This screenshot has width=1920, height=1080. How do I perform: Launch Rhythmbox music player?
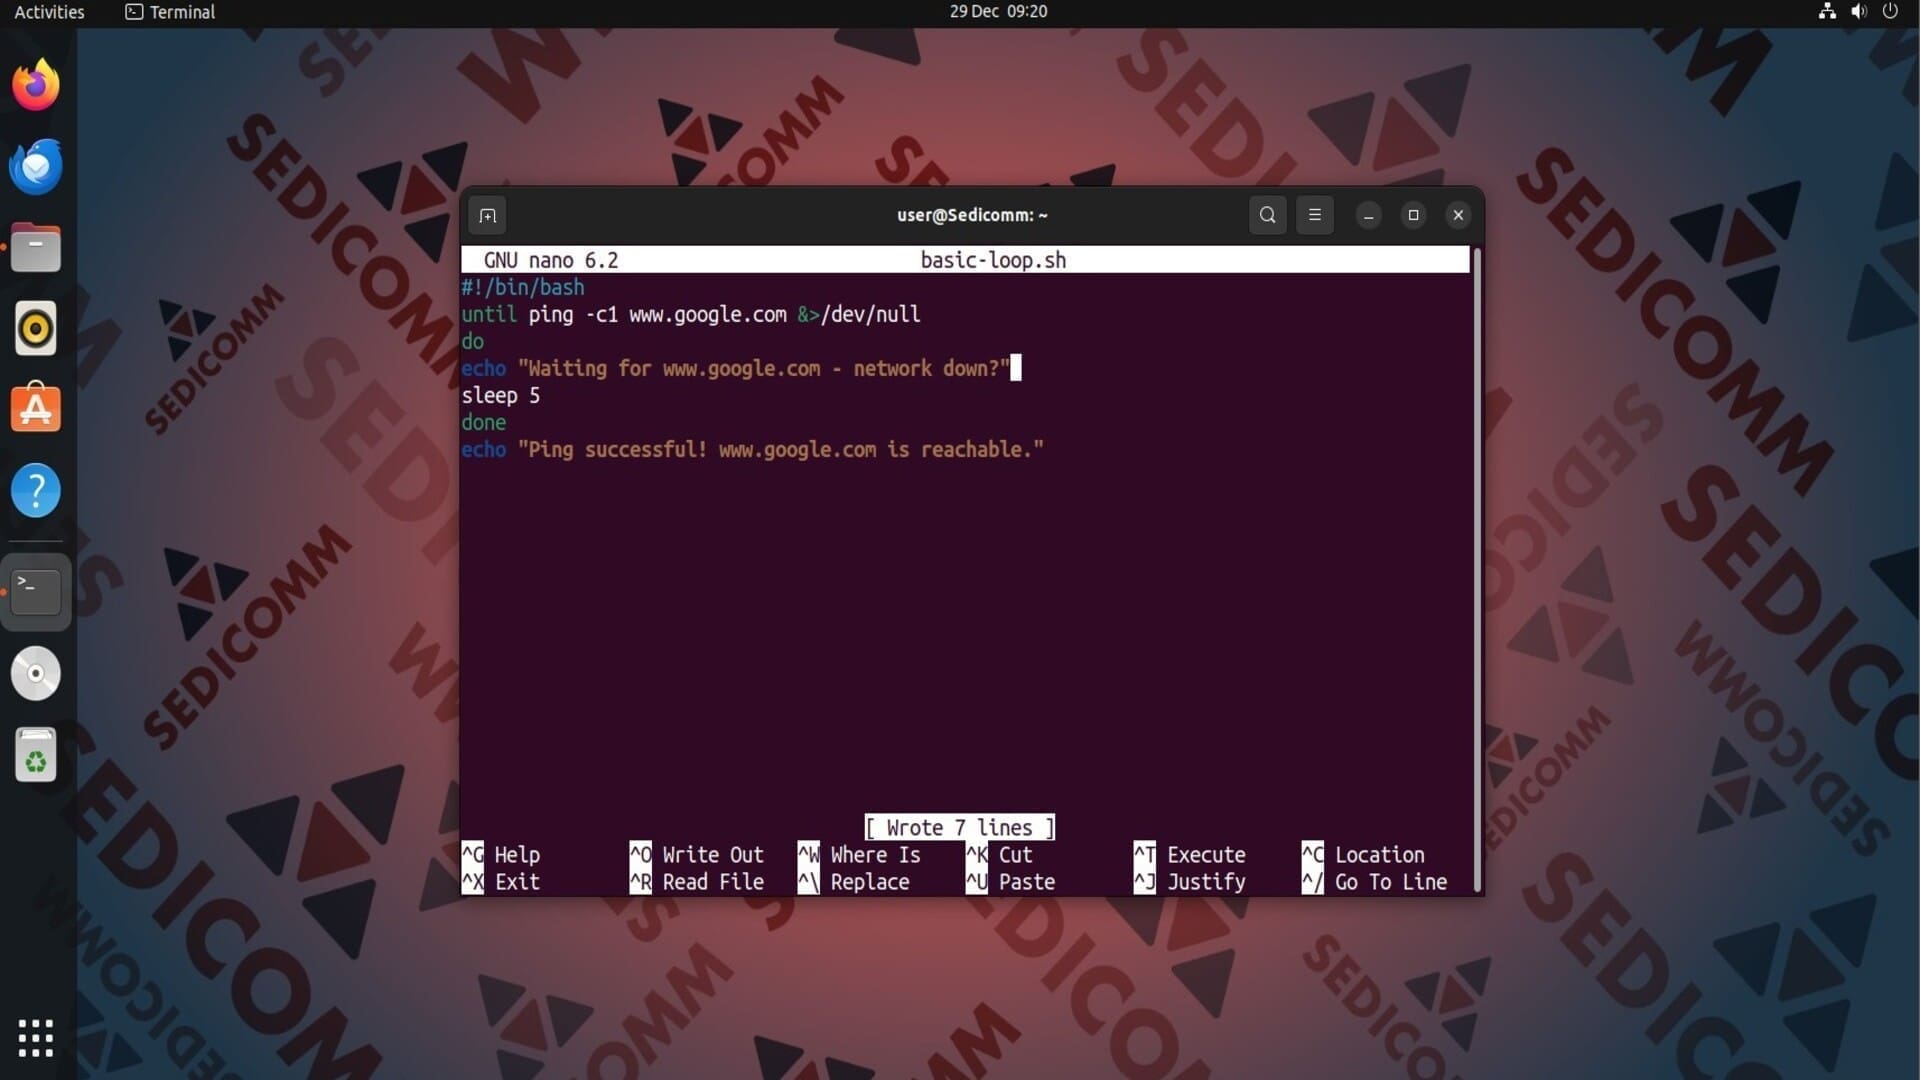pos(36,328)
